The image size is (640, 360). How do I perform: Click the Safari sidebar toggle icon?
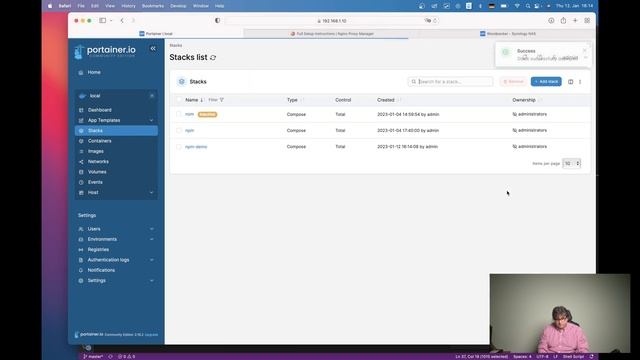pos(102,20)
